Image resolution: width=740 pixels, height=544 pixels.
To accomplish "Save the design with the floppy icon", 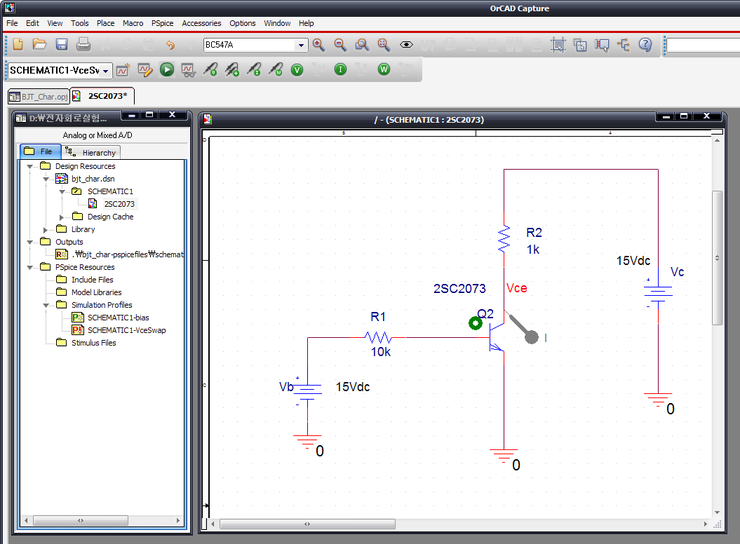I will pyautogui.click(x=61, y=44).
